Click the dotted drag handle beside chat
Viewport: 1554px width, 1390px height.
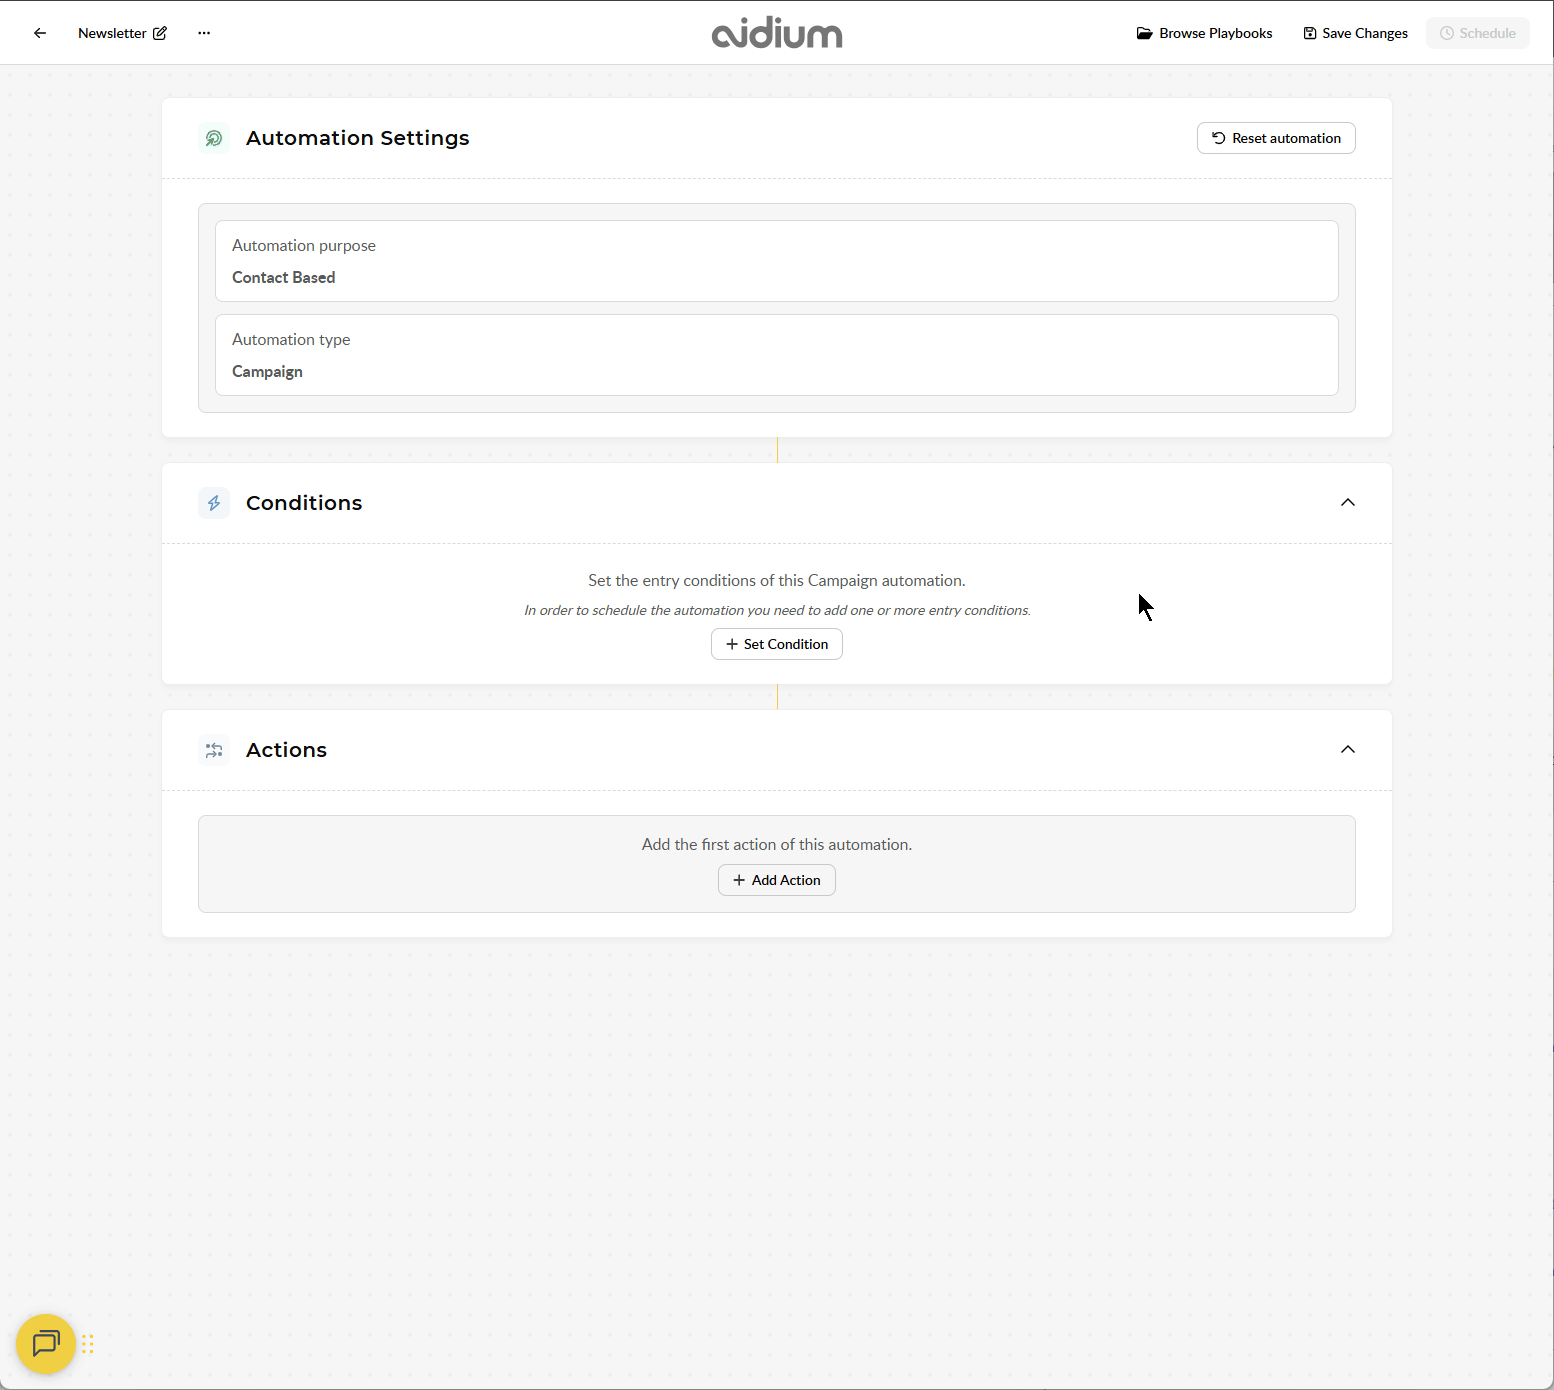[x=88, y=1344]
